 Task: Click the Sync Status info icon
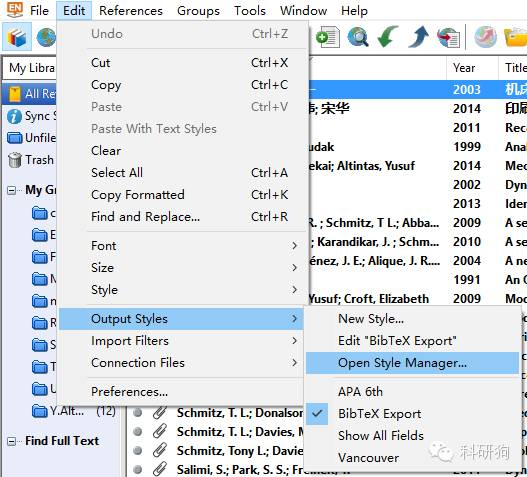point(14,116)
